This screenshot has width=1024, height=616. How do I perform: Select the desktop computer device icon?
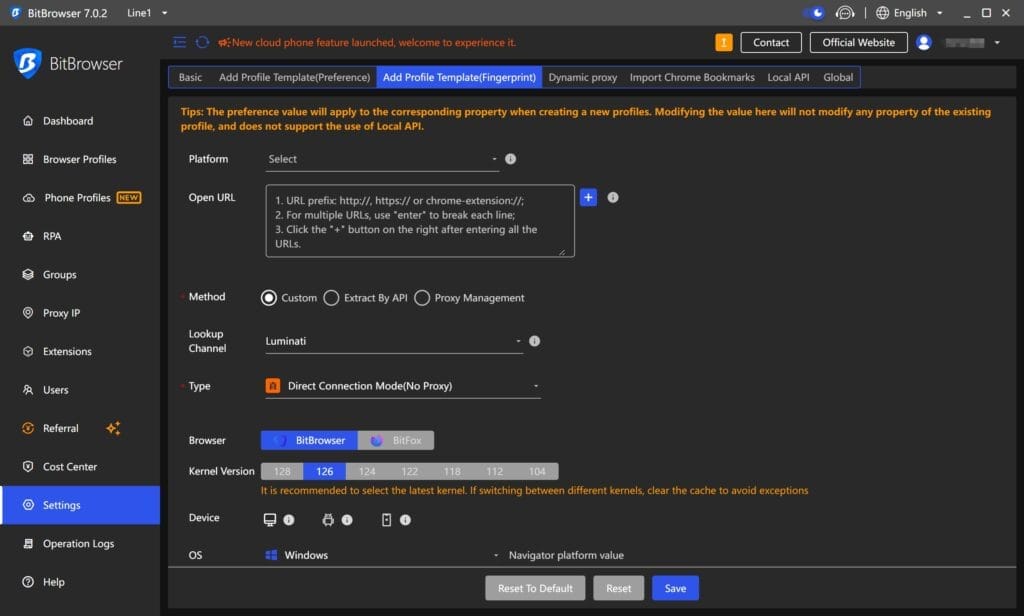point(270,519)
